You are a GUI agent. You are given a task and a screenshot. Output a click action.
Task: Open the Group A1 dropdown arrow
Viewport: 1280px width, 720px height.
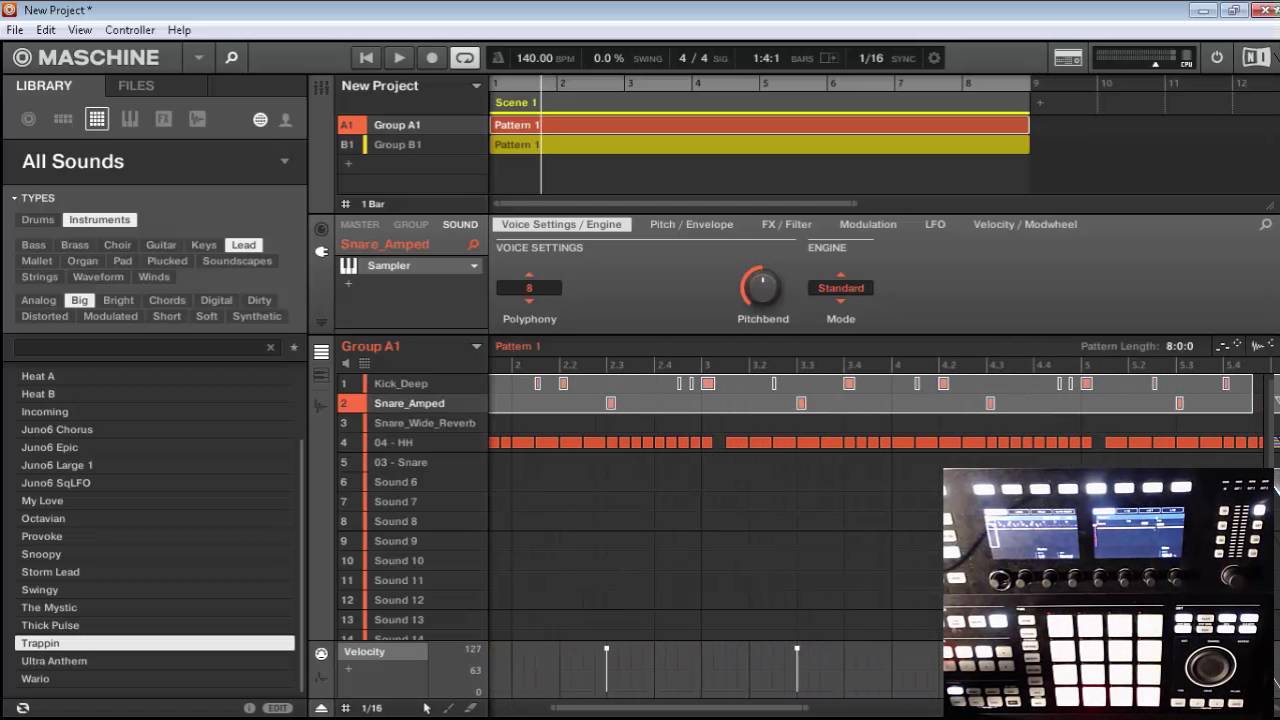click(476, 347)
